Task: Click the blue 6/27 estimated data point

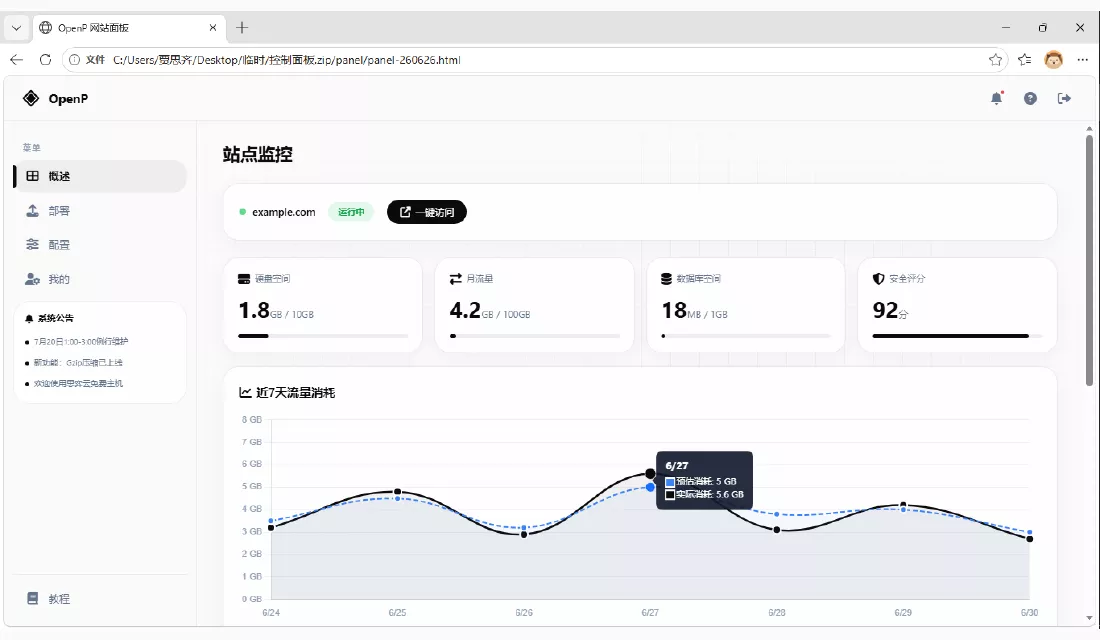Action: [650, 487]
